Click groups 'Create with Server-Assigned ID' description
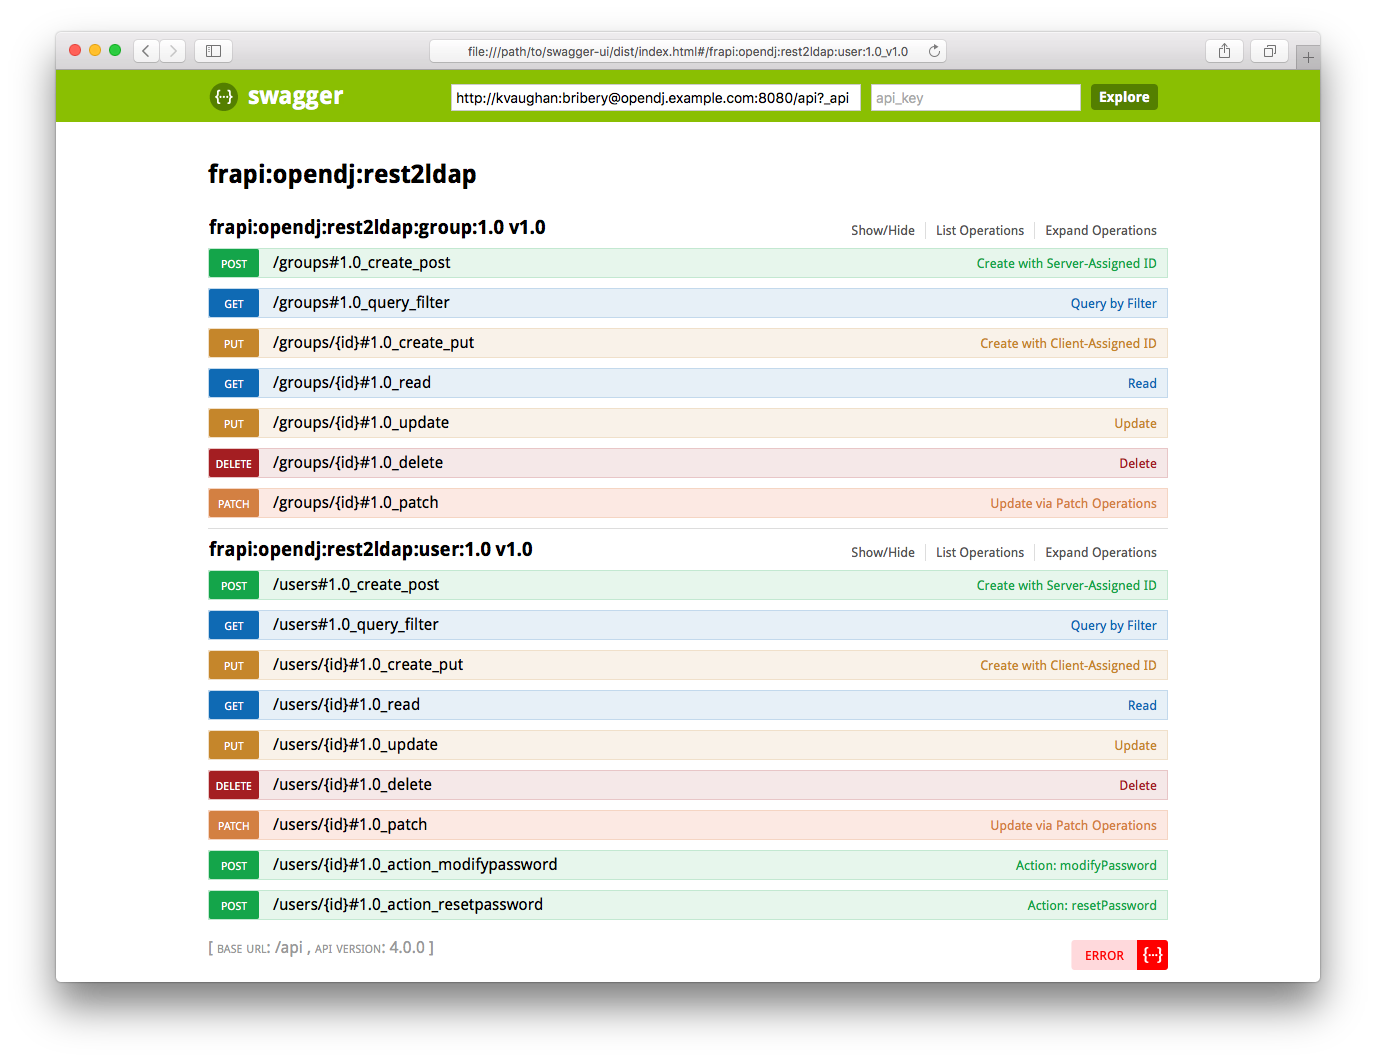The height and width of the screenshot is (1062, 1376). click(x=1067, y=264)
